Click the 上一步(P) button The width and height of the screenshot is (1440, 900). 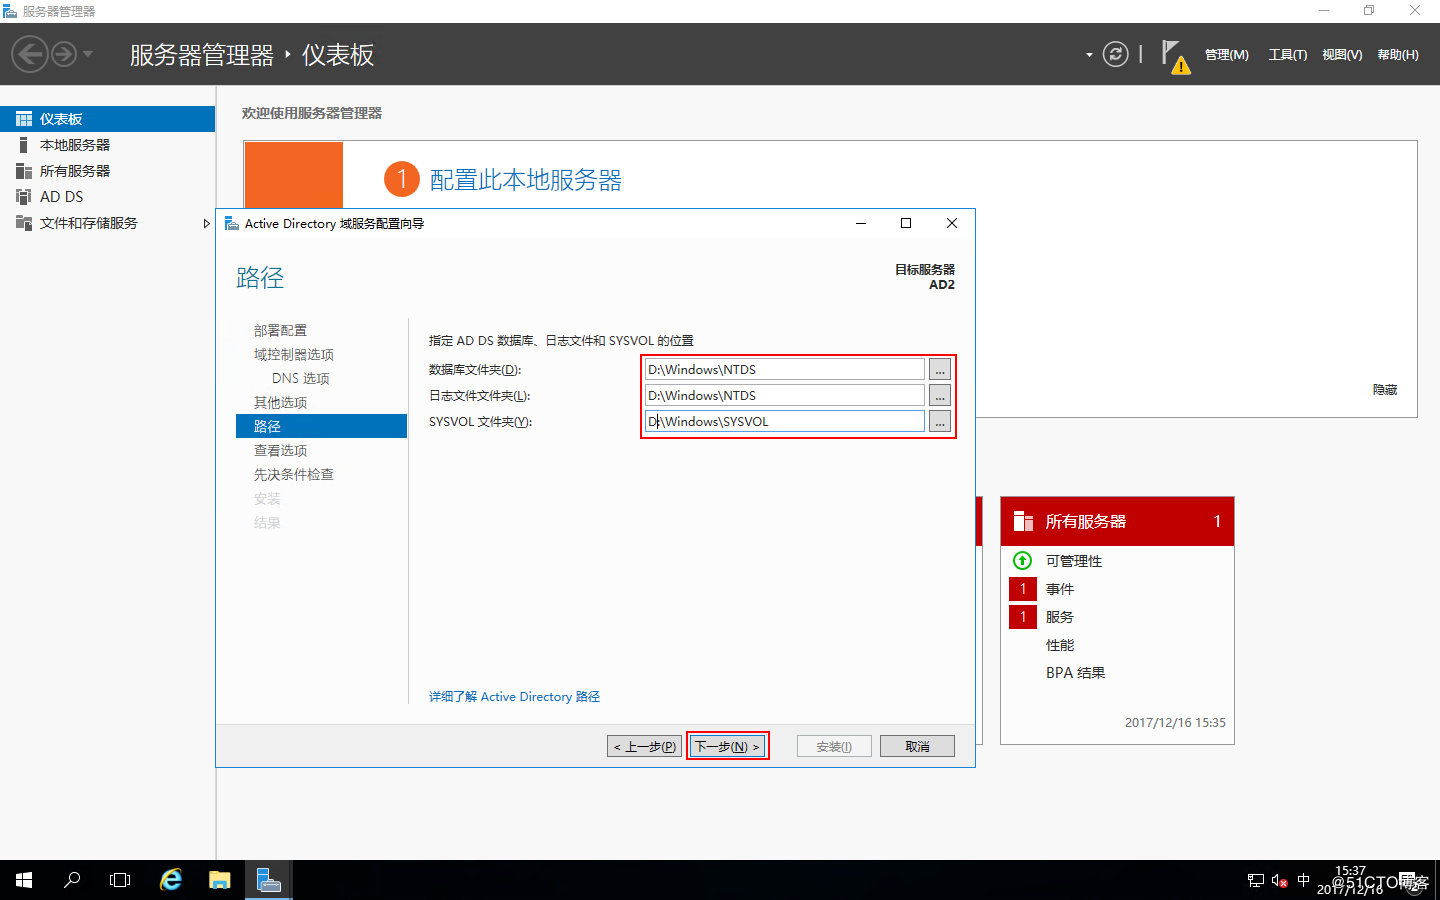644,746
